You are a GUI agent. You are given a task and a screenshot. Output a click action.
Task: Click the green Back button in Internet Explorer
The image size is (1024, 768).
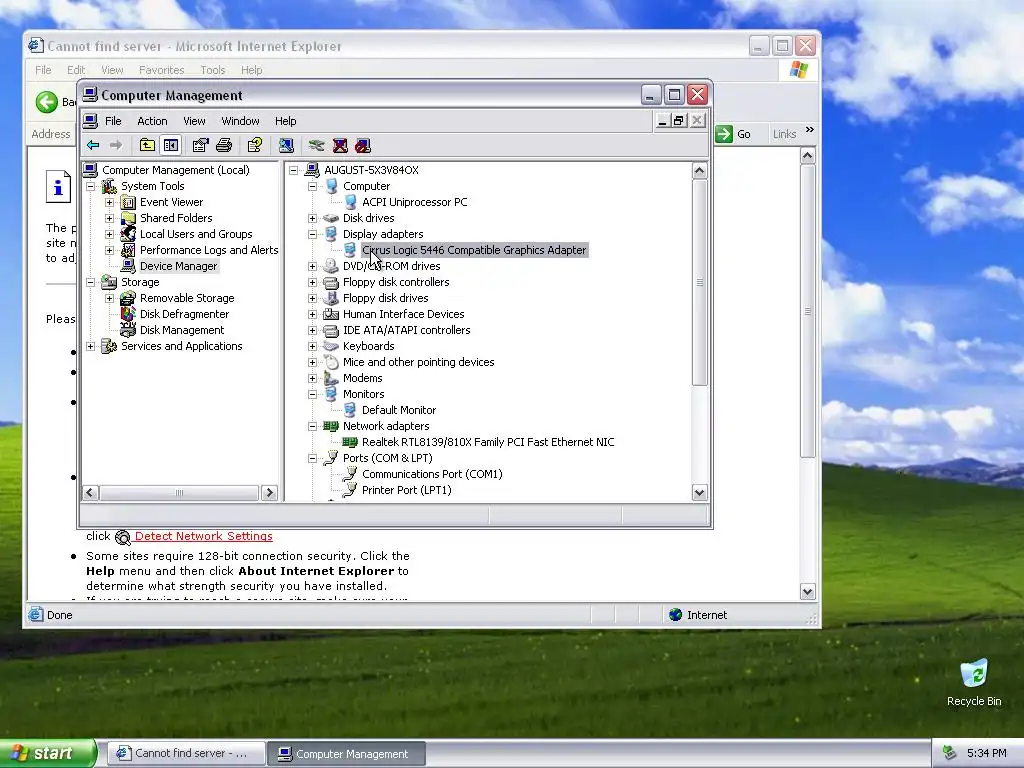[47, 102]
